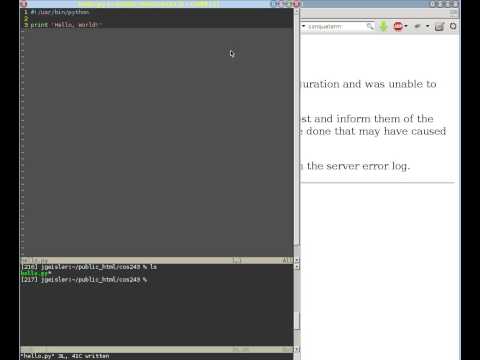Click line 1 shebang '#!/usr/bin/python'
Viewport: 480px width, 360px height.
point(60,12)
